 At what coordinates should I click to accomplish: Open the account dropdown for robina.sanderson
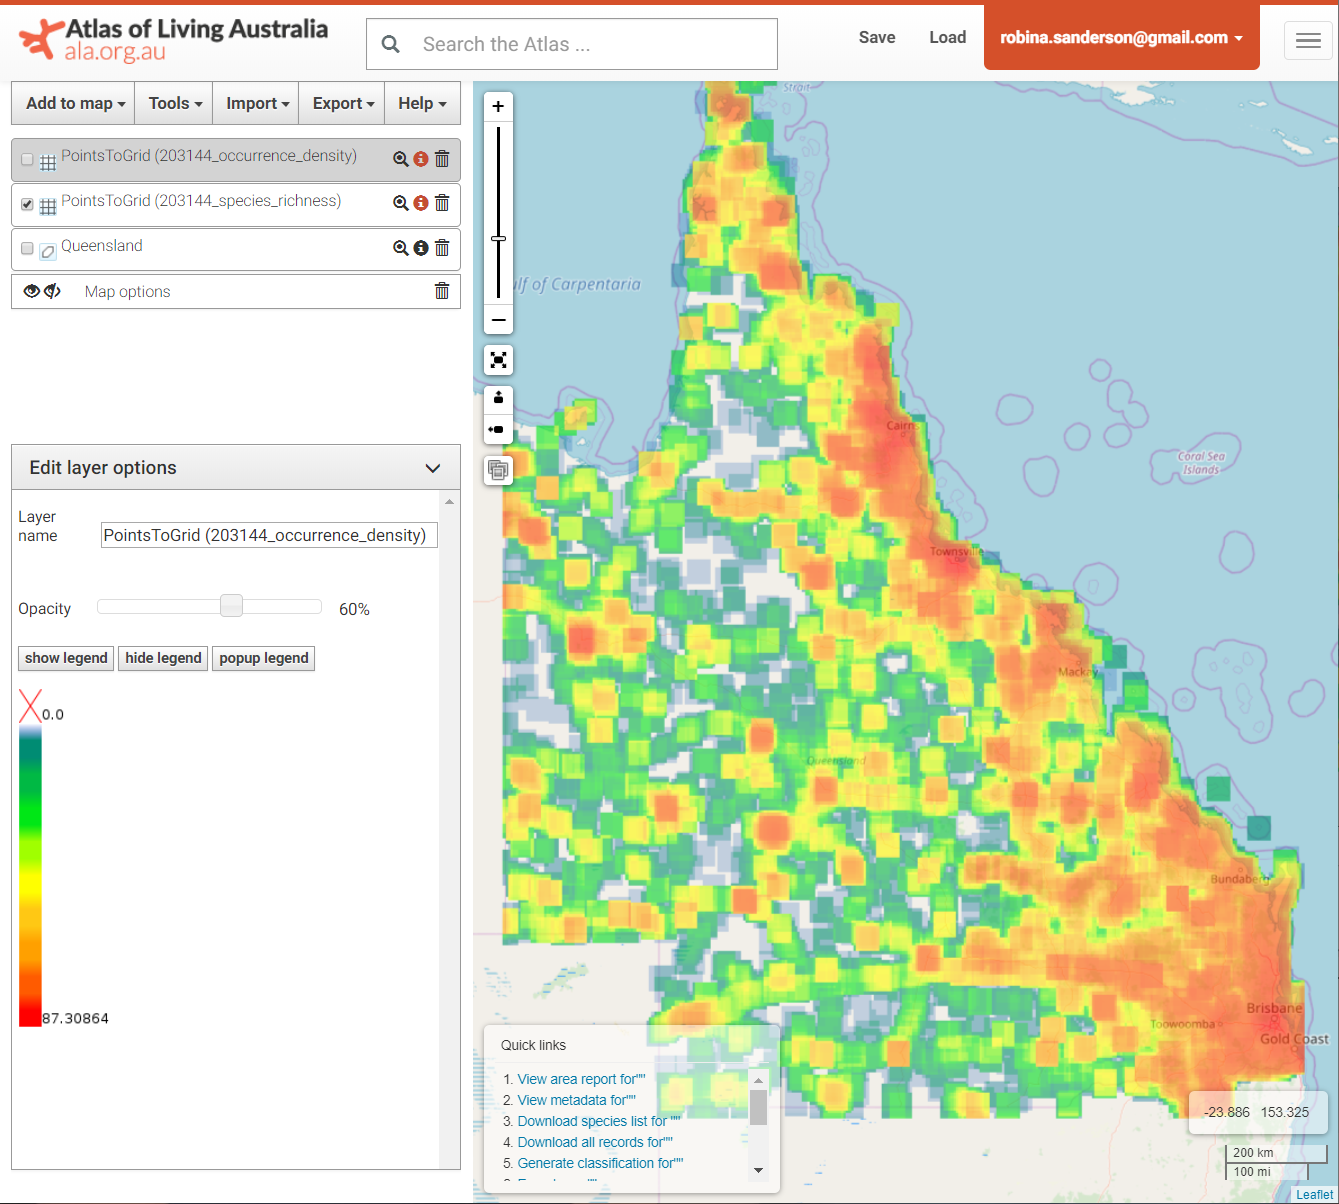click(1120, 36)
